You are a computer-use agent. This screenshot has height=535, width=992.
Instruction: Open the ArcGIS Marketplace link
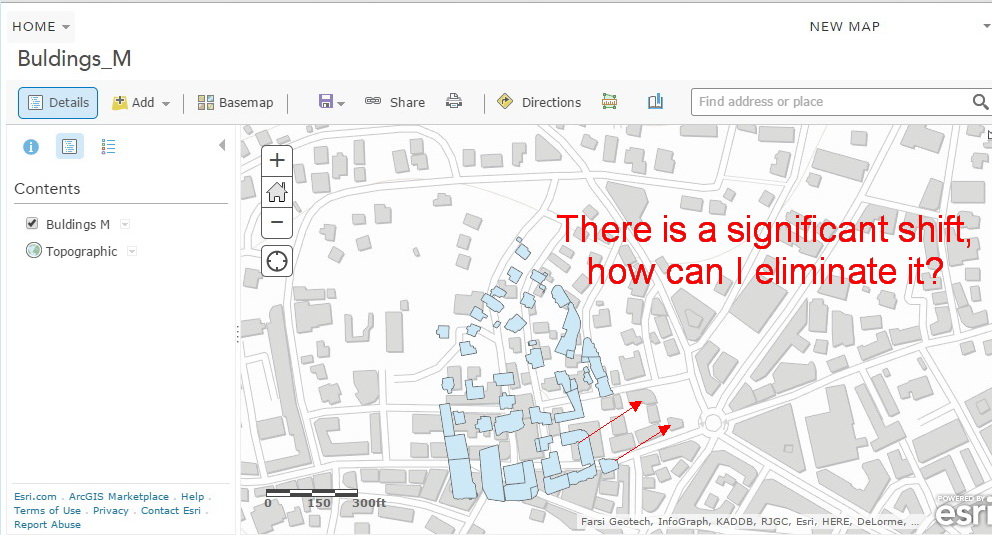119,496
